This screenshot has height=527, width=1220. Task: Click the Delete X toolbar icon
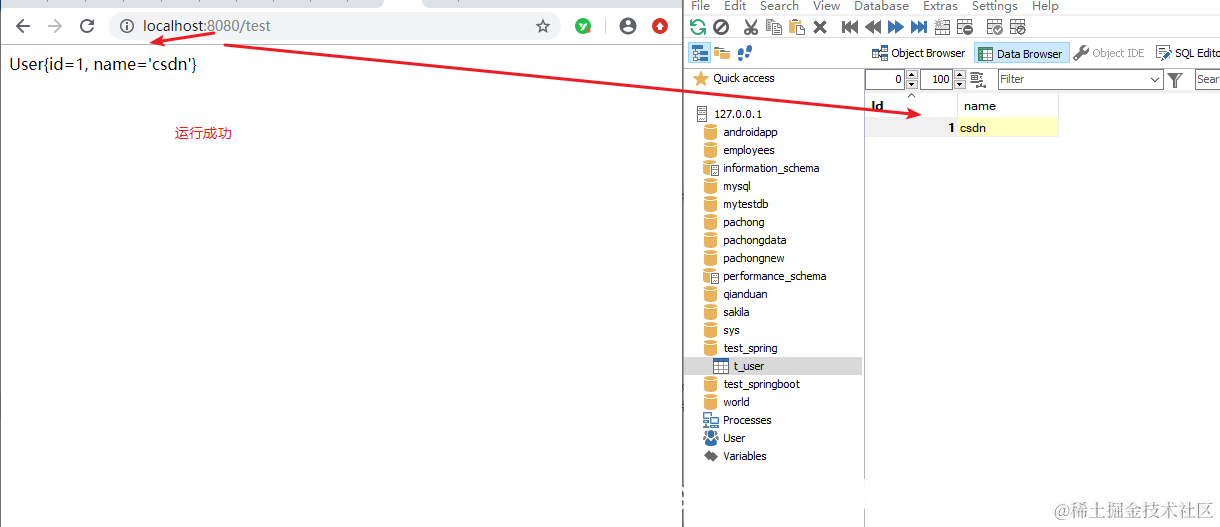pyautogui.click(x=820, y=27)
